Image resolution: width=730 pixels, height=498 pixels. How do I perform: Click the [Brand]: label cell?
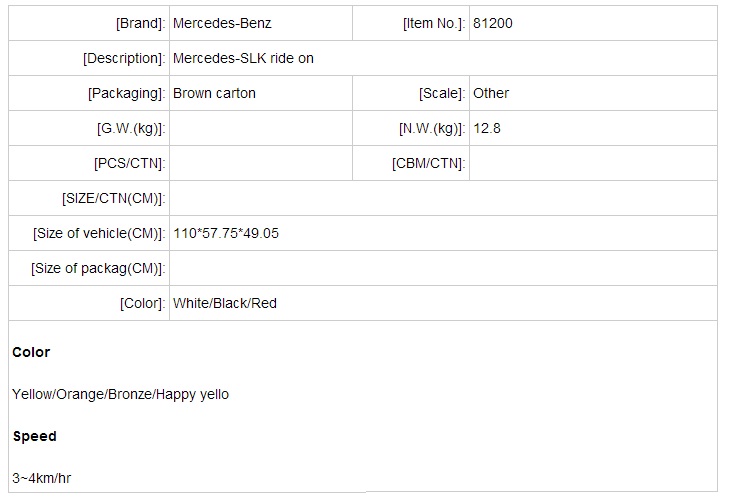140,23
